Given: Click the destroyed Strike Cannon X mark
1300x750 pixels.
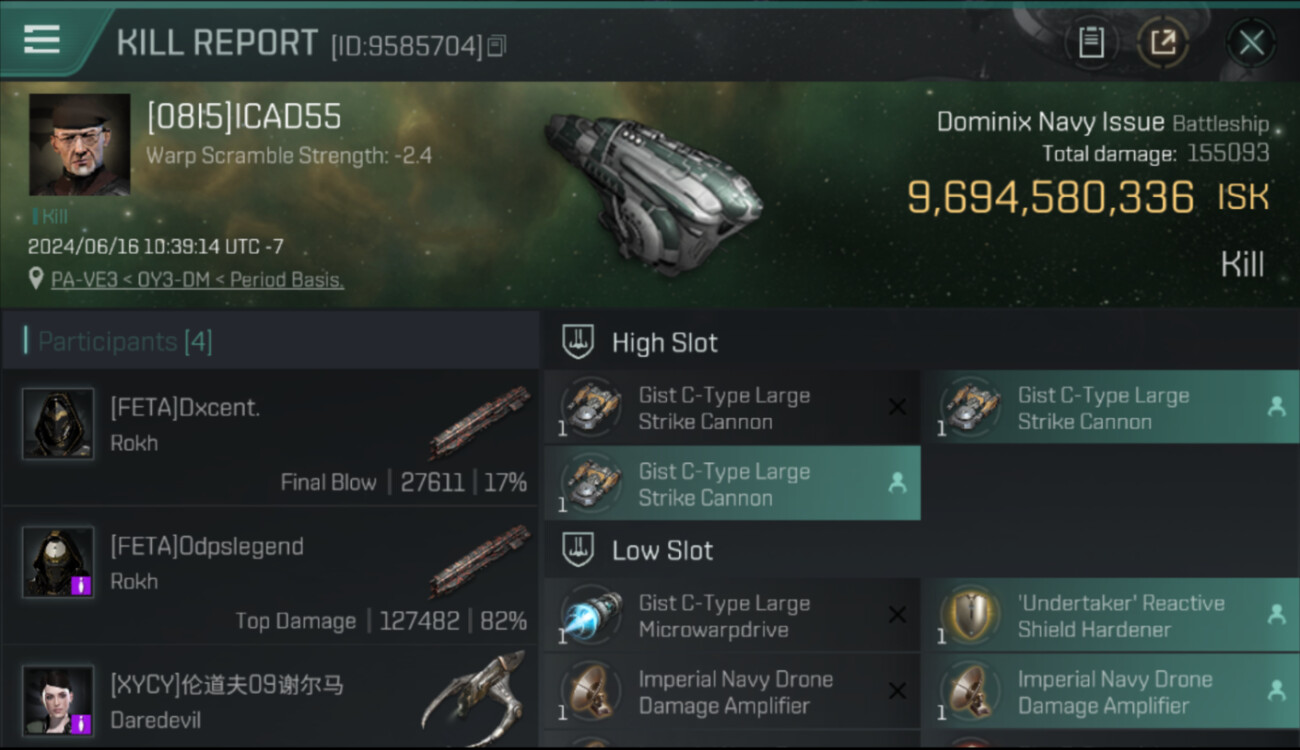Looking at the screenshot, I should click(x=897, y=407).
